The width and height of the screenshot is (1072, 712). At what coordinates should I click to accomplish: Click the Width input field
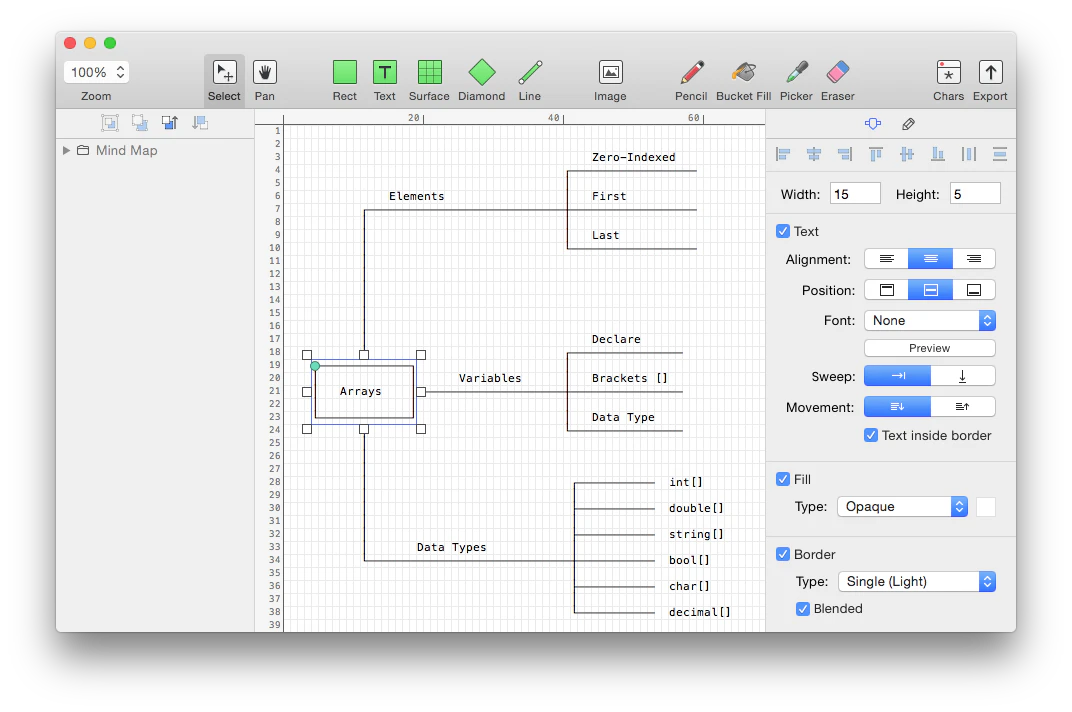point(855,194)
